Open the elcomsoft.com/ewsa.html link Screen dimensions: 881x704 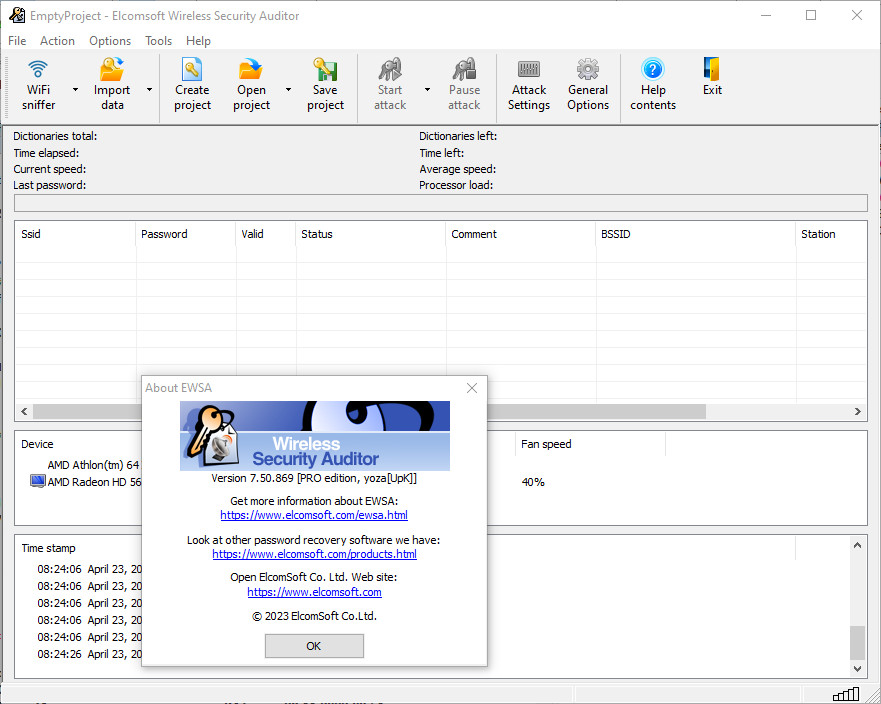point(314,515)
